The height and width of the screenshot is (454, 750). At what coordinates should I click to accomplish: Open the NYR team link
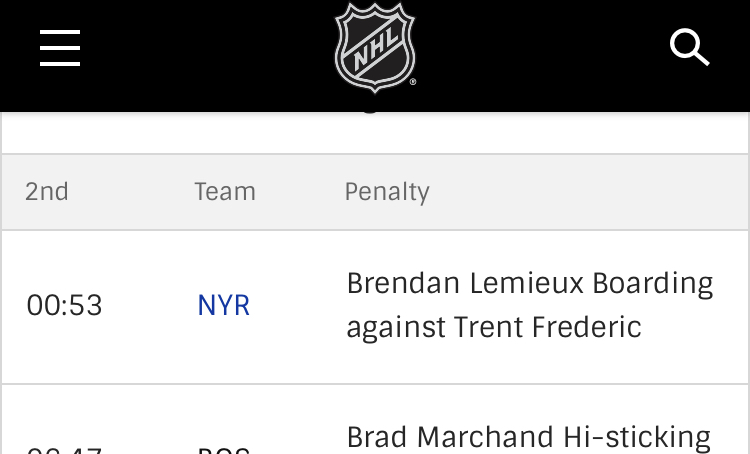(224, 306)
